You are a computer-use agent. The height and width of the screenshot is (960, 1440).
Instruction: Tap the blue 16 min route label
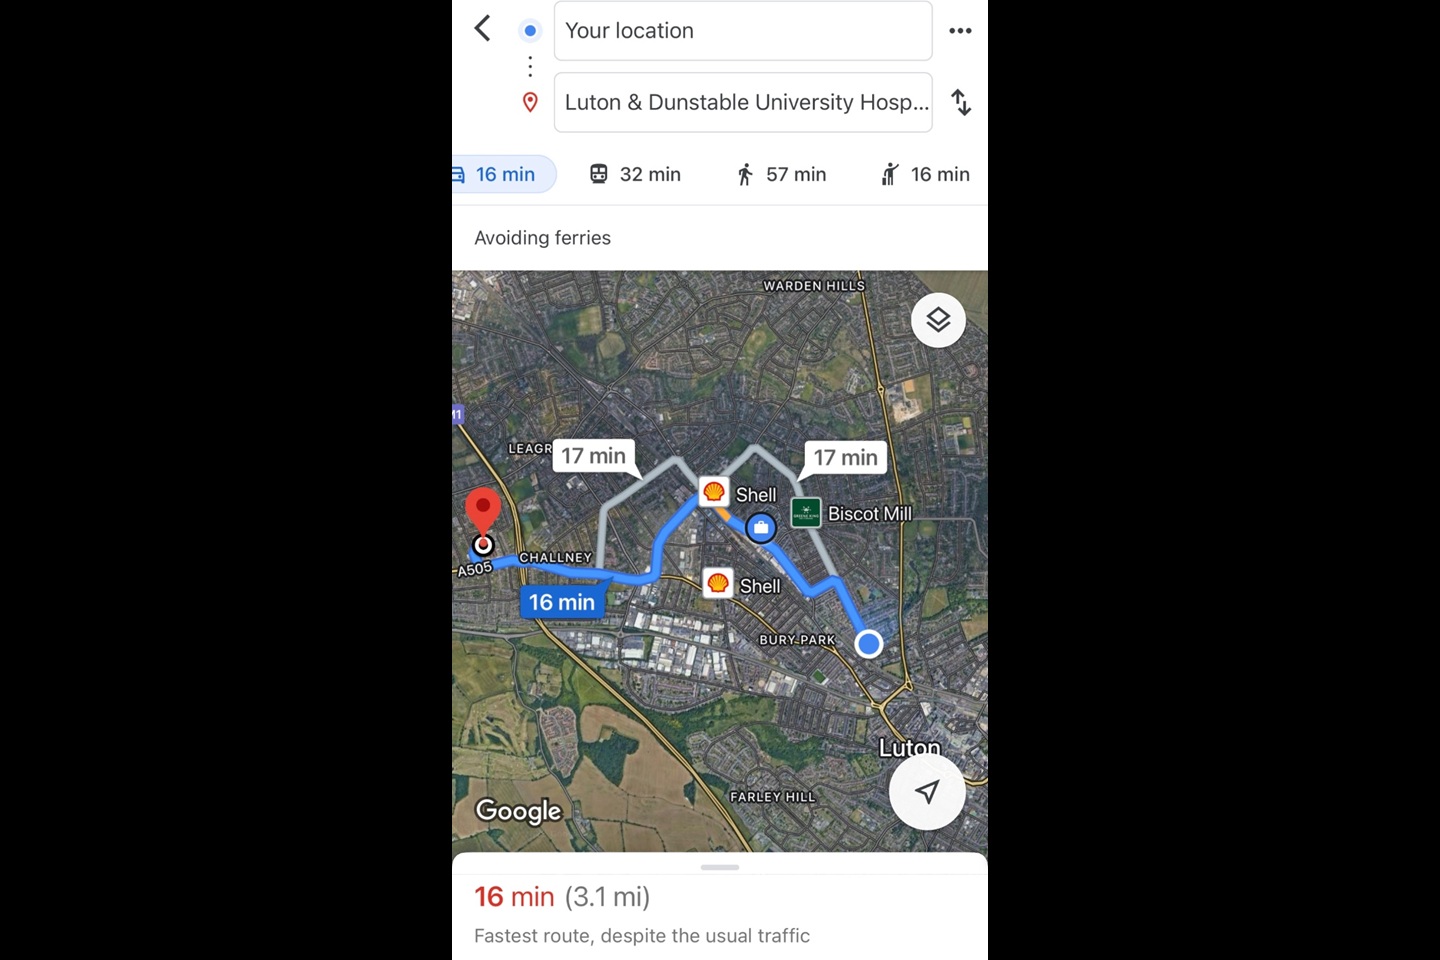pyautogui.click(x=562, y=602)
